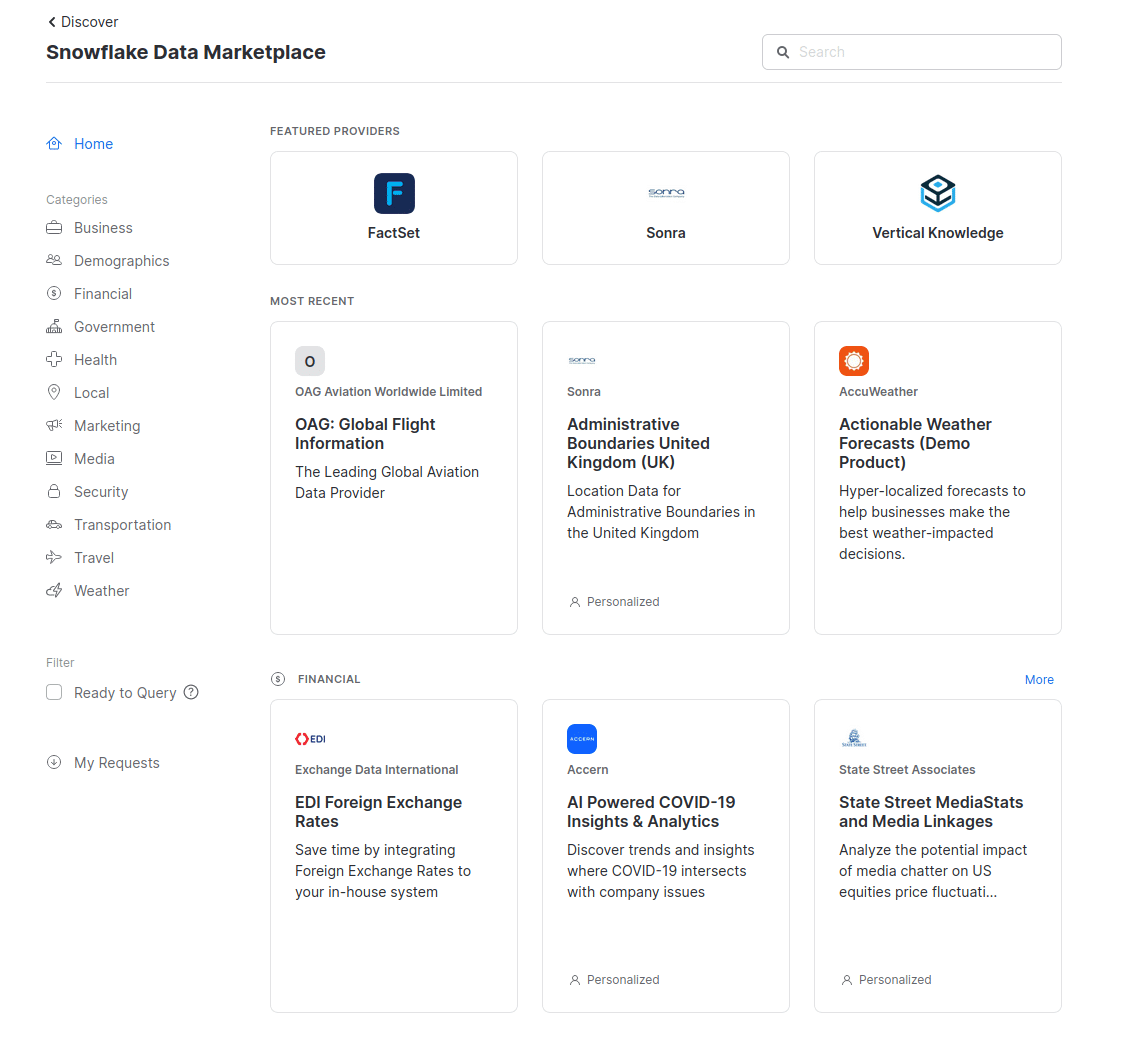
Task: Open Actionable Weather Forecasts listing
Action: click(915, 443)
